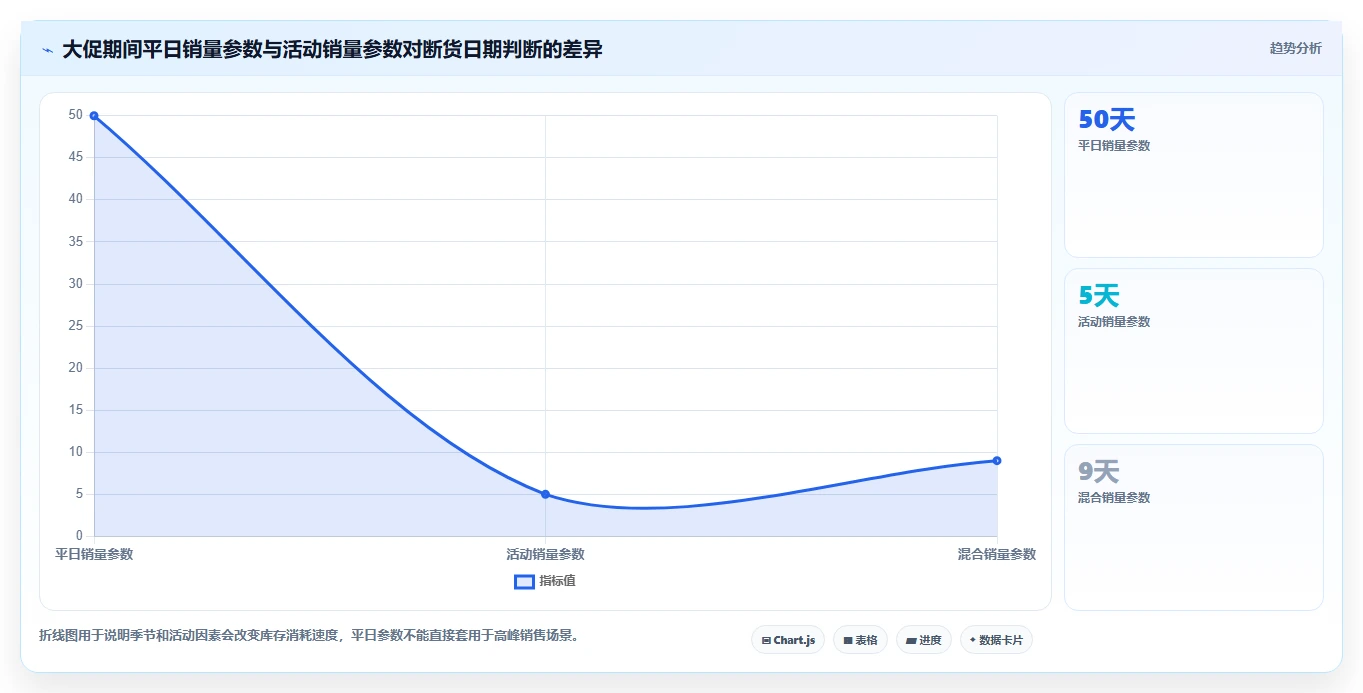
Task: Click the 表格 tag
Action: pos(860,640)
